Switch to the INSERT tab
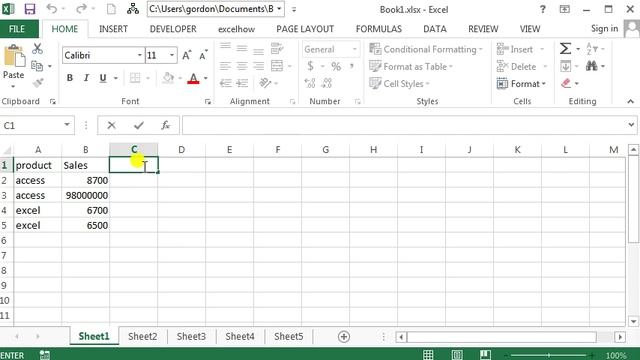This screenshot has width=640, height=360. [113, 29]
